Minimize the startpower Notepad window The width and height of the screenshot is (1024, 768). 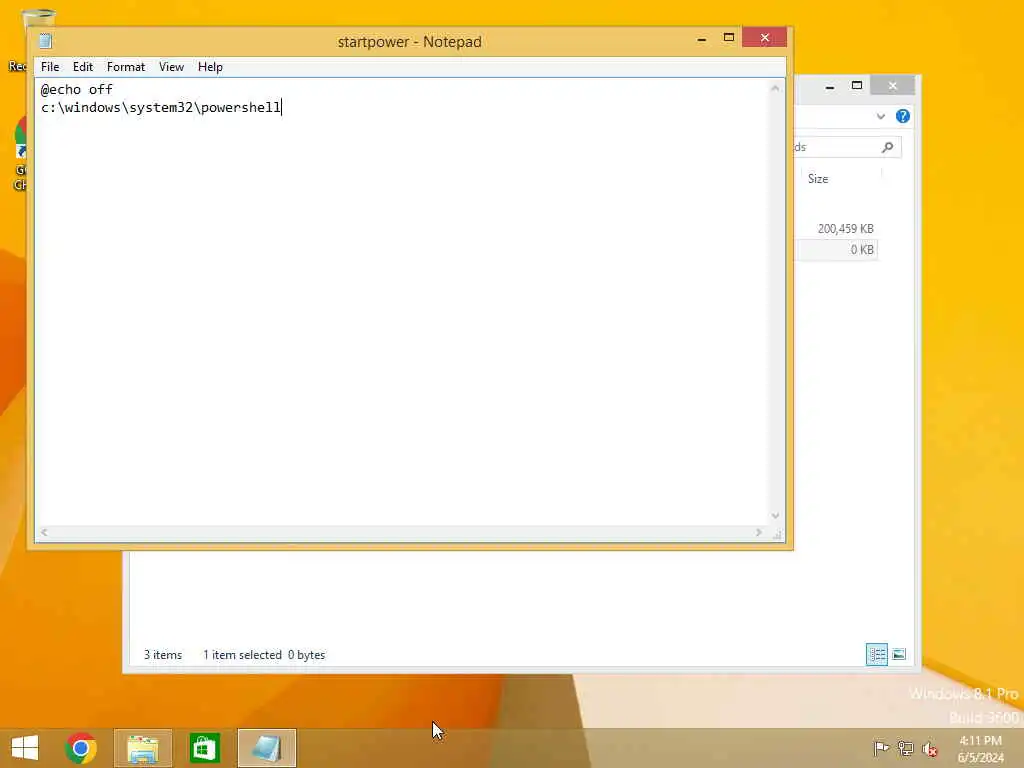(701, 39)
